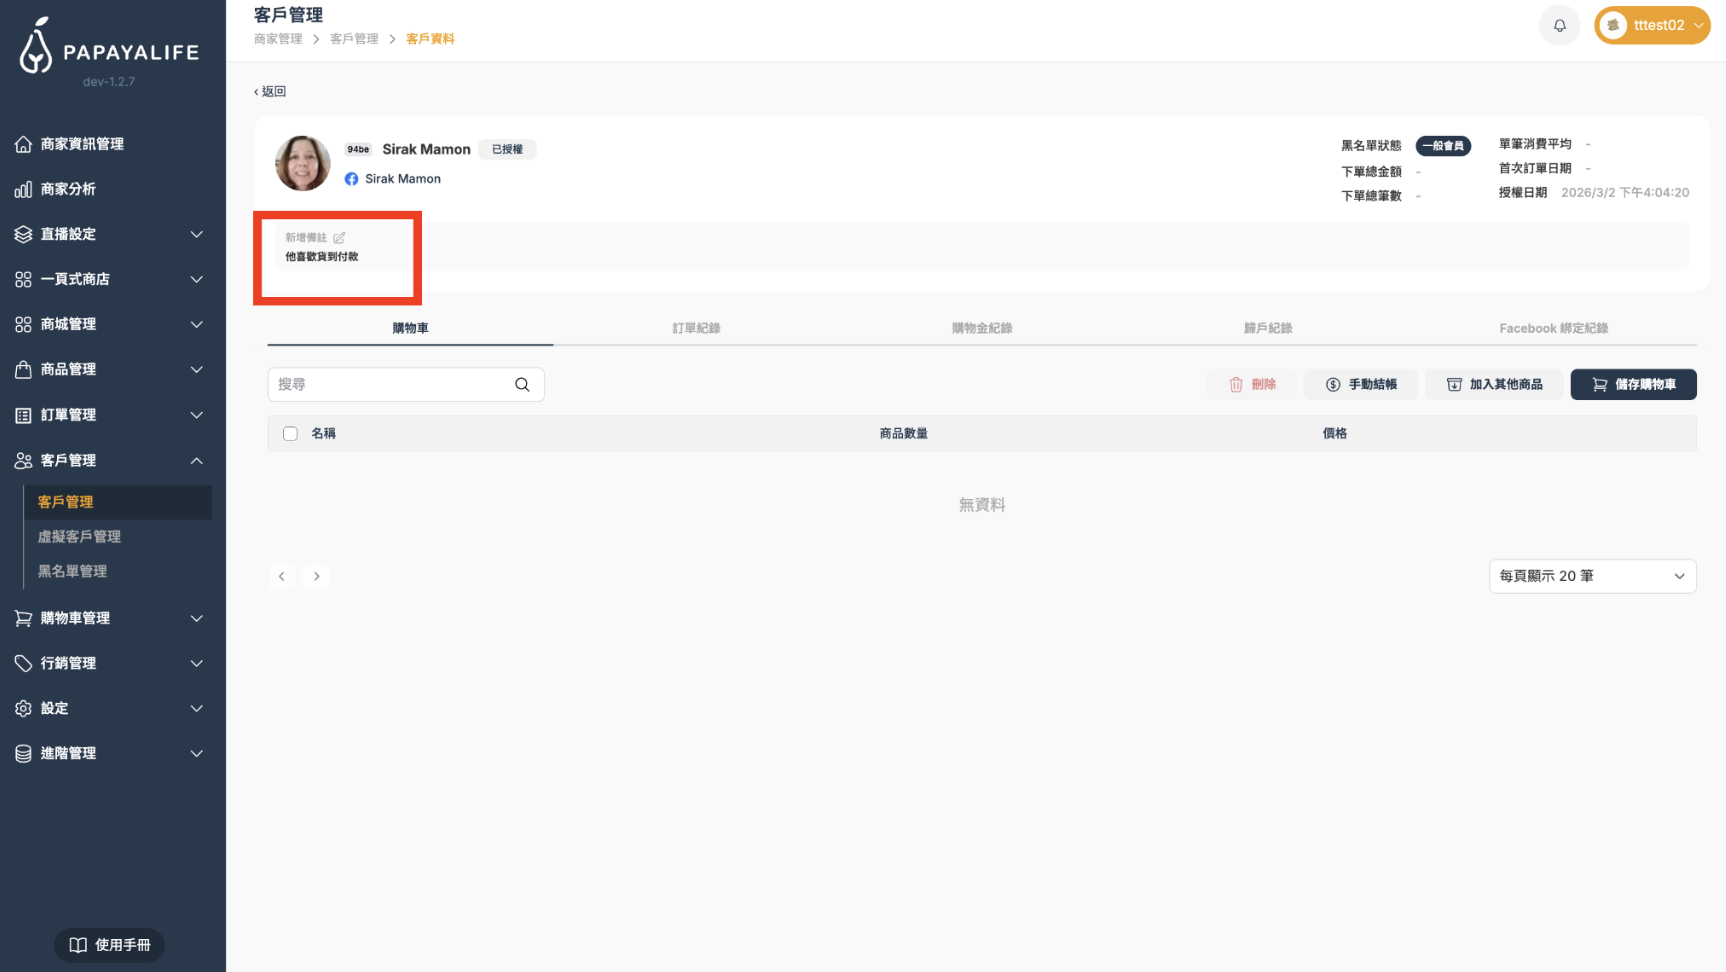Screen dimensions: 1726x972
Task: Click the search magnifier icon
Action: (522, 385)
